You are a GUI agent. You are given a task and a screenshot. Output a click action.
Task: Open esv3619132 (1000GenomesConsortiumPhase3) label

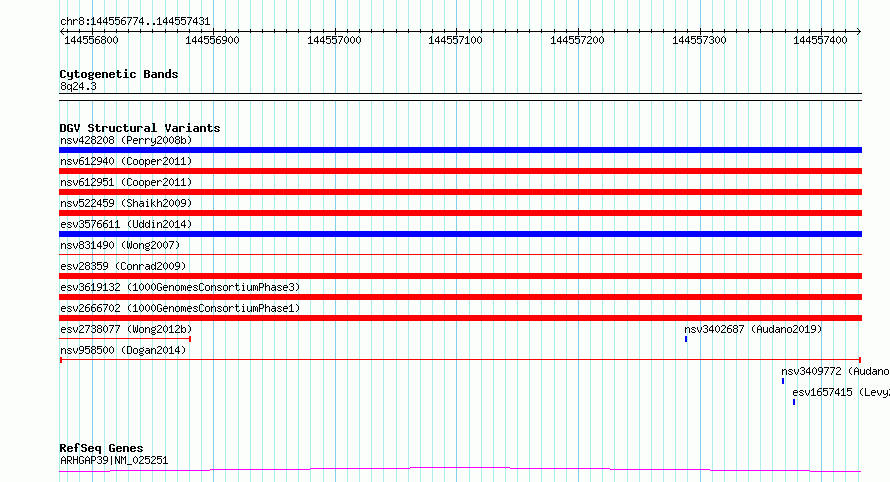180,287
